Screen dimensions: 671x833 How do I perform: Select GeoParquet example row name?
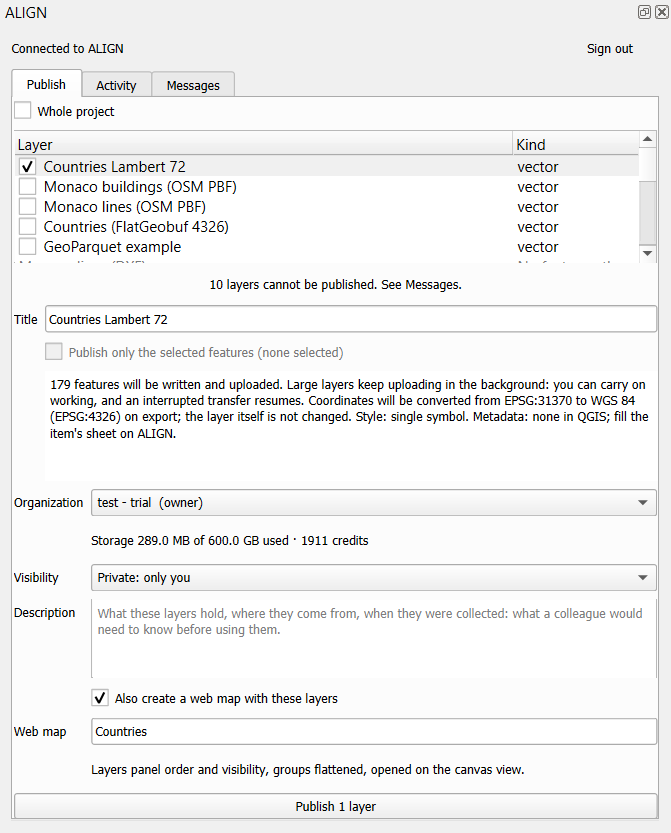coord(112,247)
